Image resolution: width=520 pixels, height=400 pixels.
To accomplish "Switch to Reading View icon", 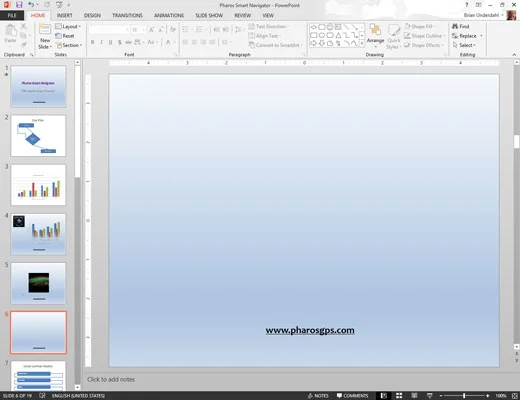I will pyautogui.click(x=414, y=396).
